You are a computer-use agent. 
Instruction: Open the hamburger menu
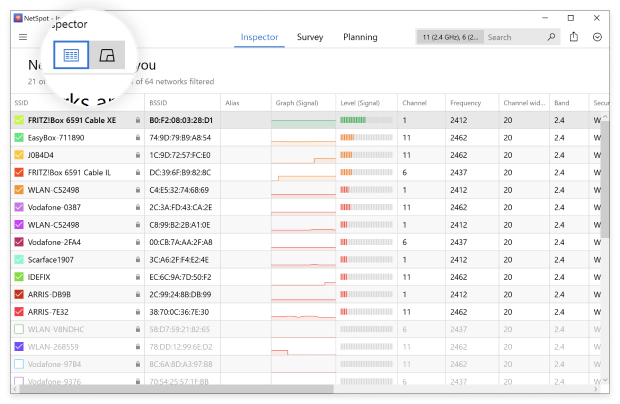(x=23, y=37)
